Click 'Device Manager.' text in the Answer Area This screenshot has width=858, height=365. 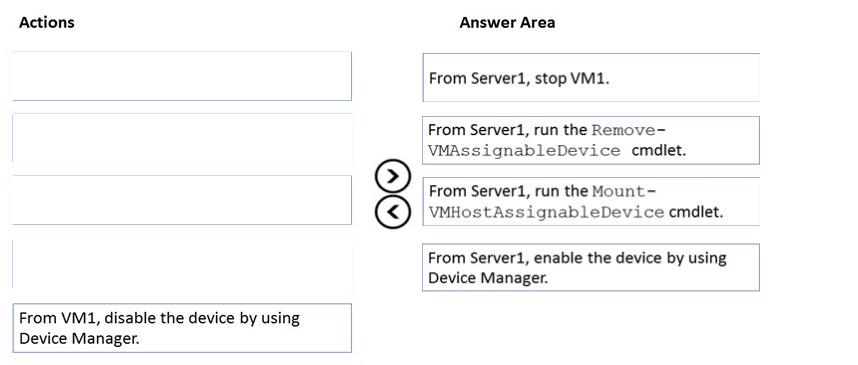point(488,278)
